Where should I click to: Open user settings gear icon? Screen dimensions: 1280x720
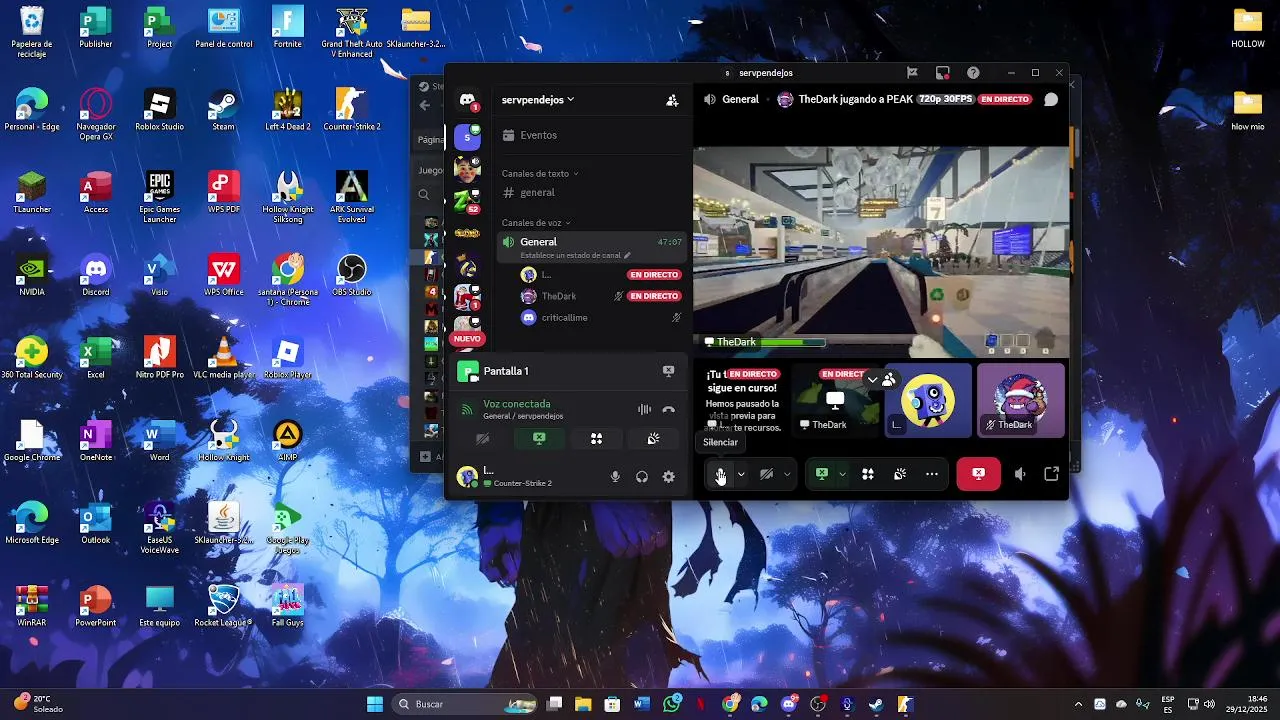point(669,477)
